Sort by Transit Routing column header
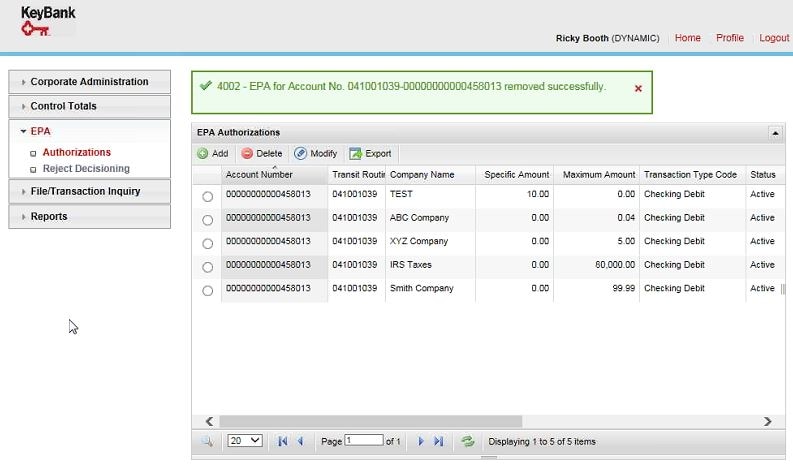The height and width of the screenshot is (465, 793). (x=357, y=175)
